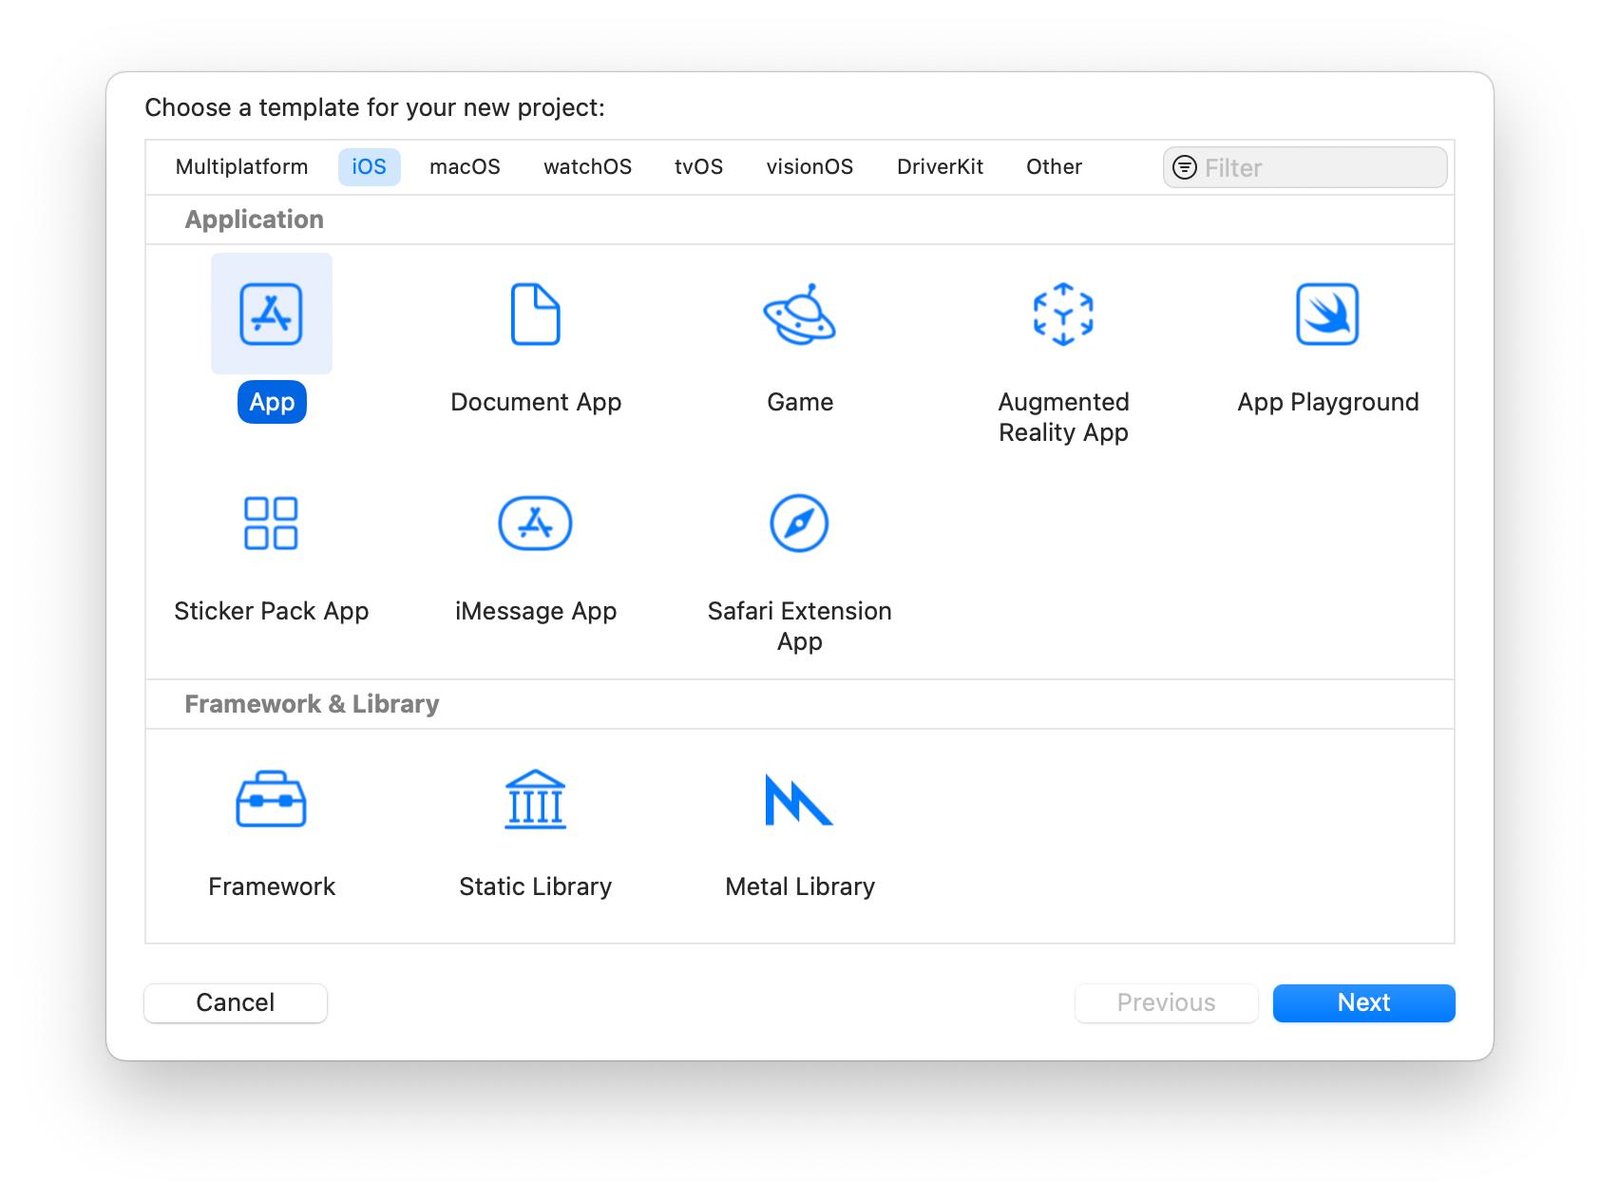Choose the App Playground Swift icon
Viewport: 1600px width, 1201px height.
pos(1327,314)
